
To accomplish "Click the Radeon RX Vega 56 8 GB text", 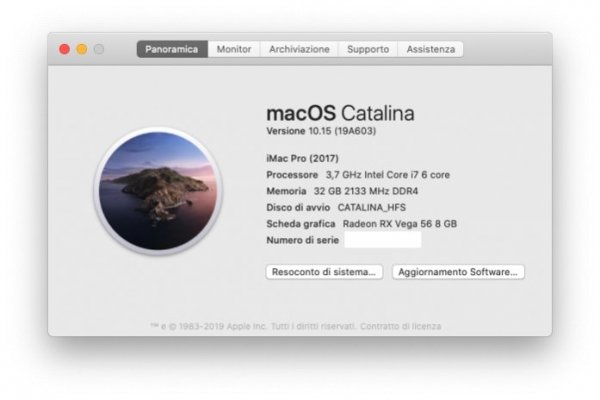I will pos(399,224).
